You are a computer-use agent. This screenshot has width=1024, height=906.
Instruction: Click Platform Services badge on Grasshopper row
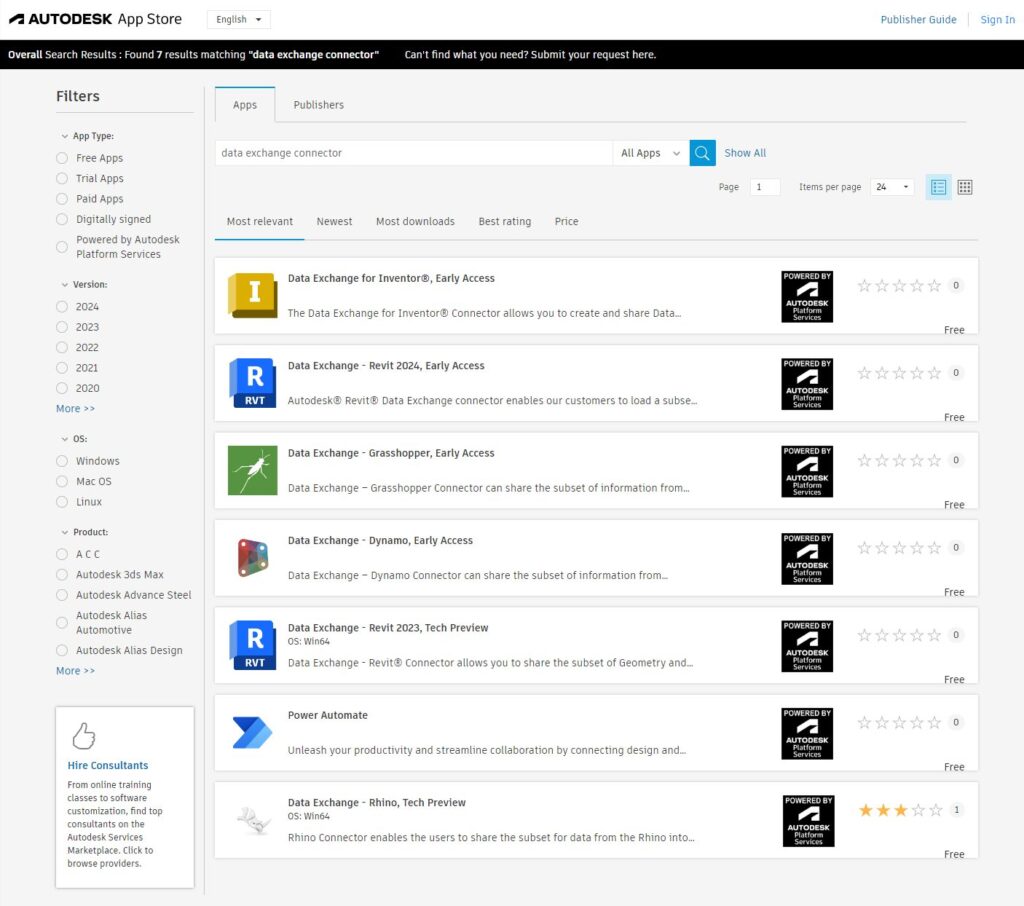click(807, 472)
